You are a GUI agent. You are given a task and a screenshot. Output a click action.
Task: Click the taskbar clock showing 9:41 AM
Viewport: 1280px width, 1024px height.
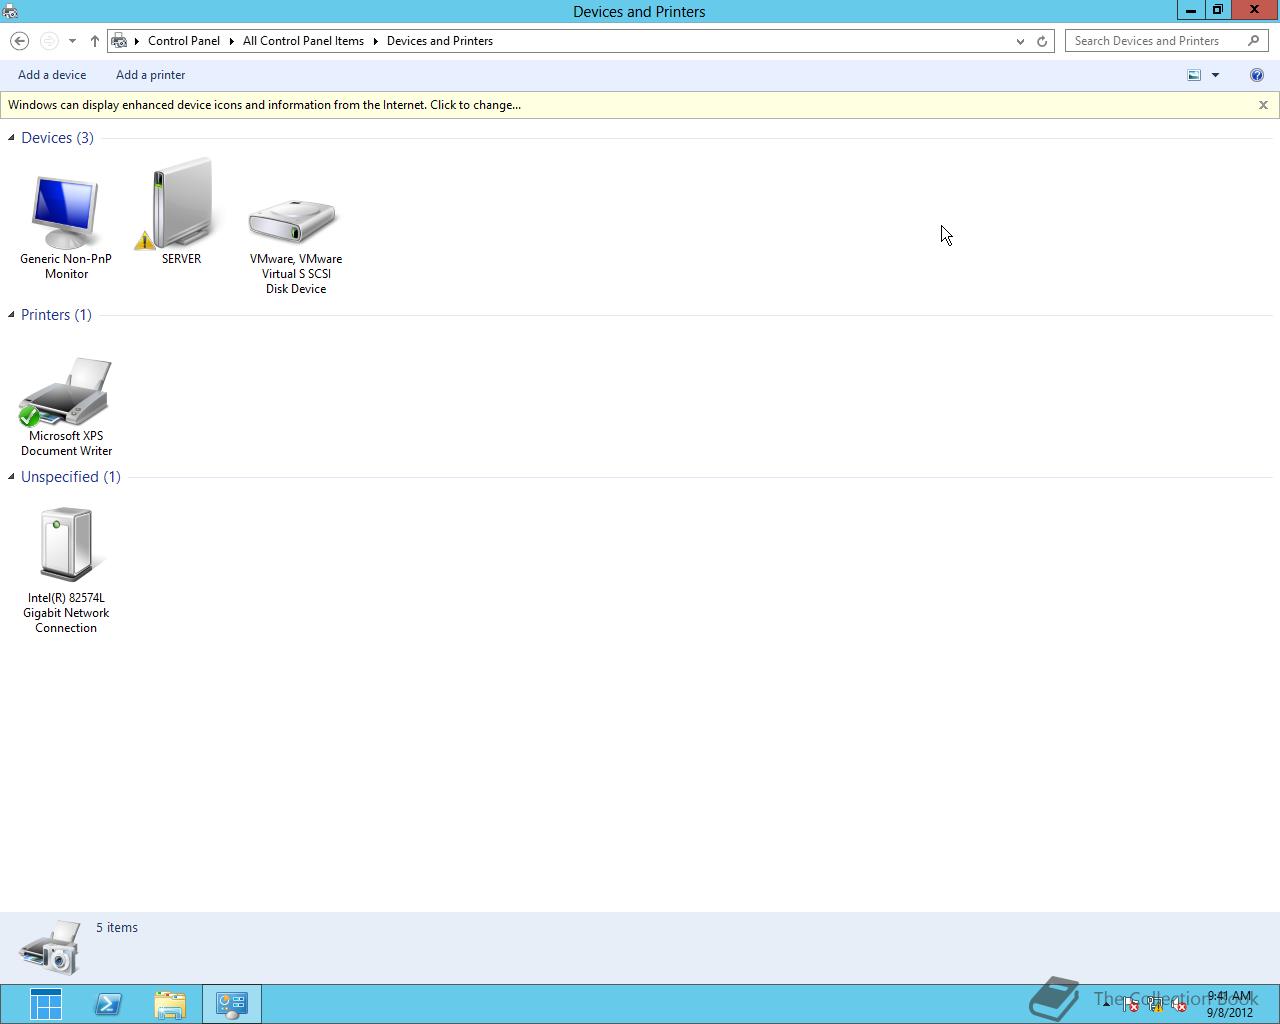click(x=1229, y=1004)
